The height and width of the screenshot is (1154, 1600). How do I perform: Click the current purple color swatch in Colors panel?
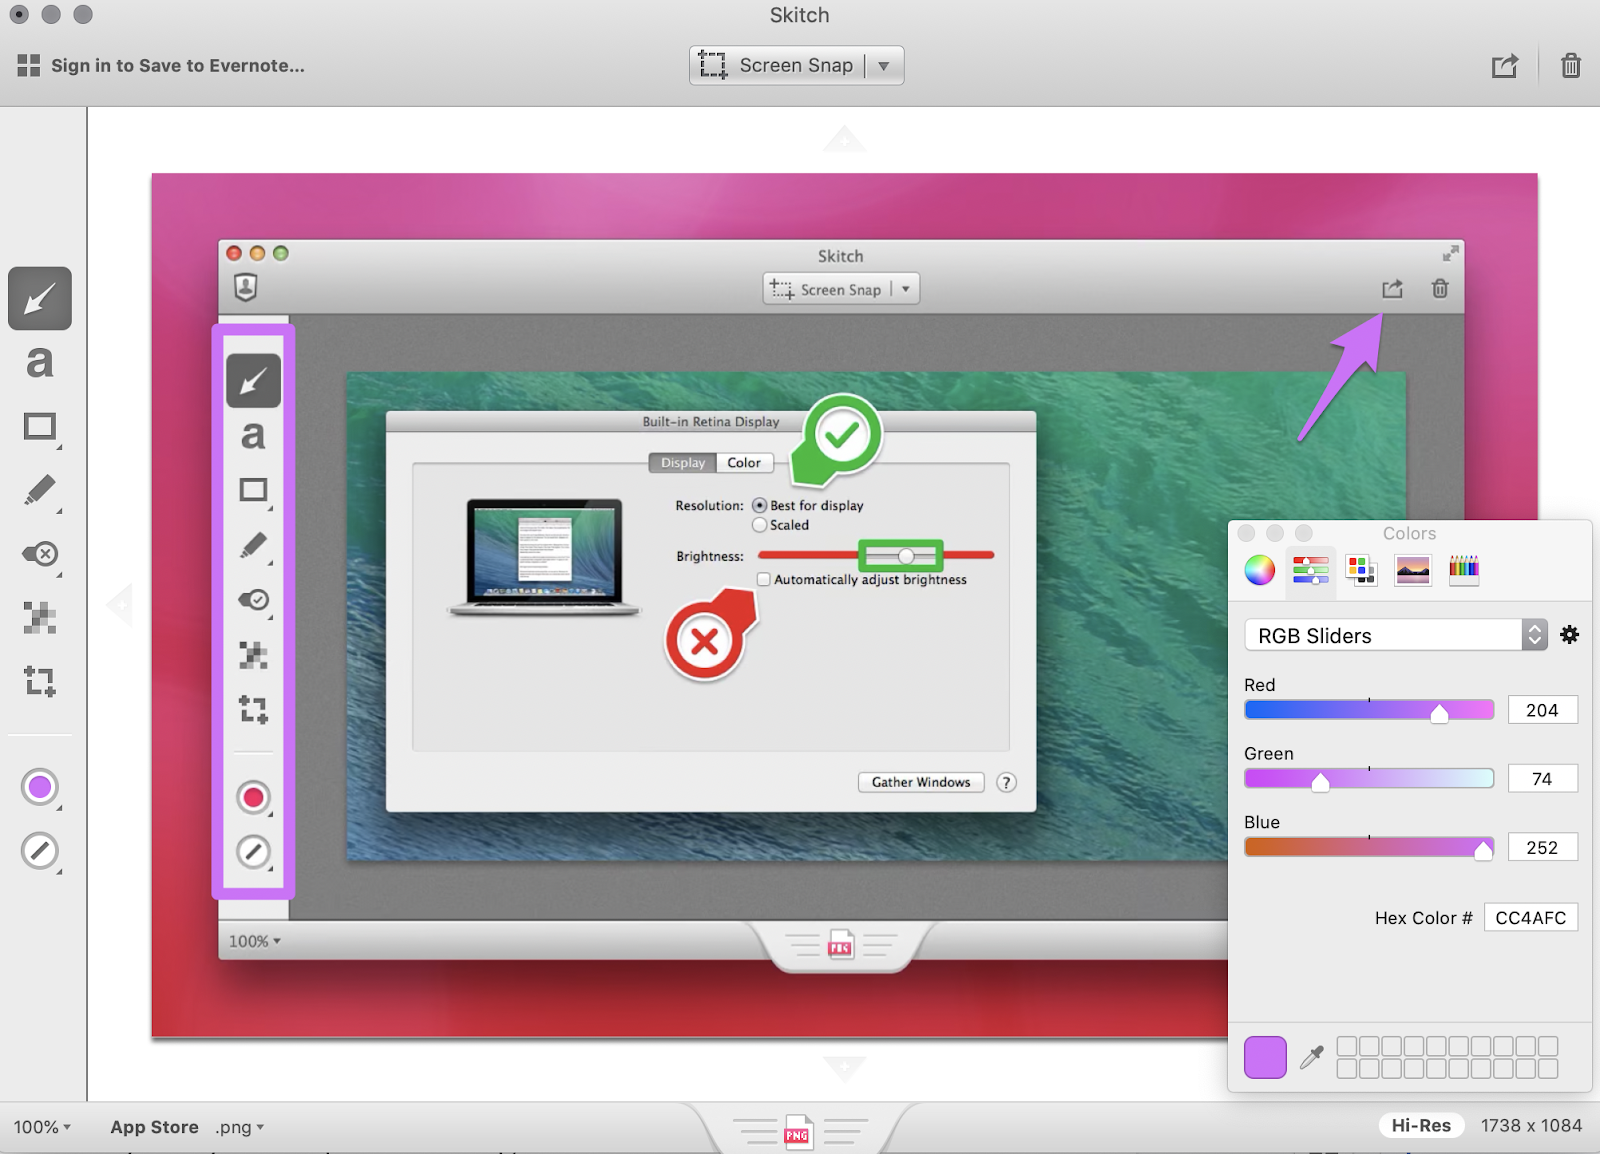point(1265,1058)
